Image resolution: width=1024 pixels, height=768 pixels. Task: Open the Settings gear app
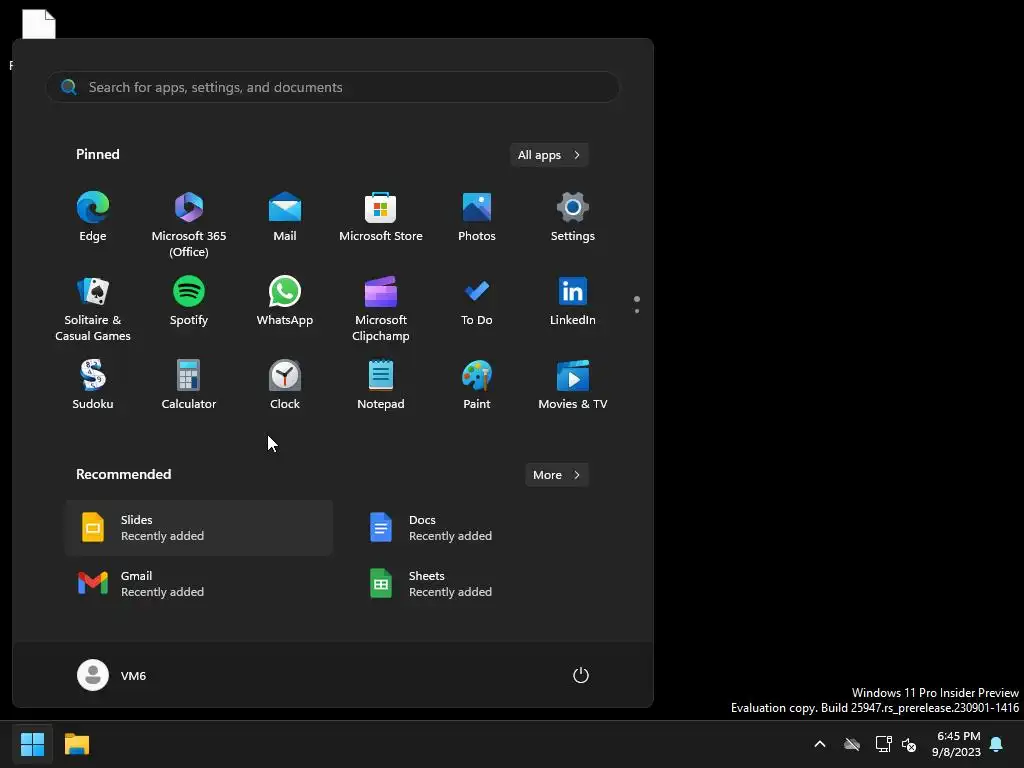point(573,217)
